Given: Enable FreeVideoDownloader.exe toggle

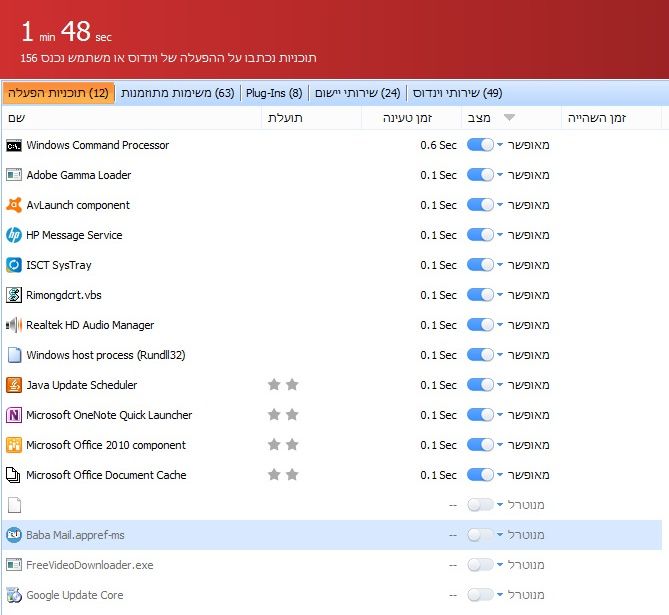Looking at the screenshot, I should [x=480, y=565].
